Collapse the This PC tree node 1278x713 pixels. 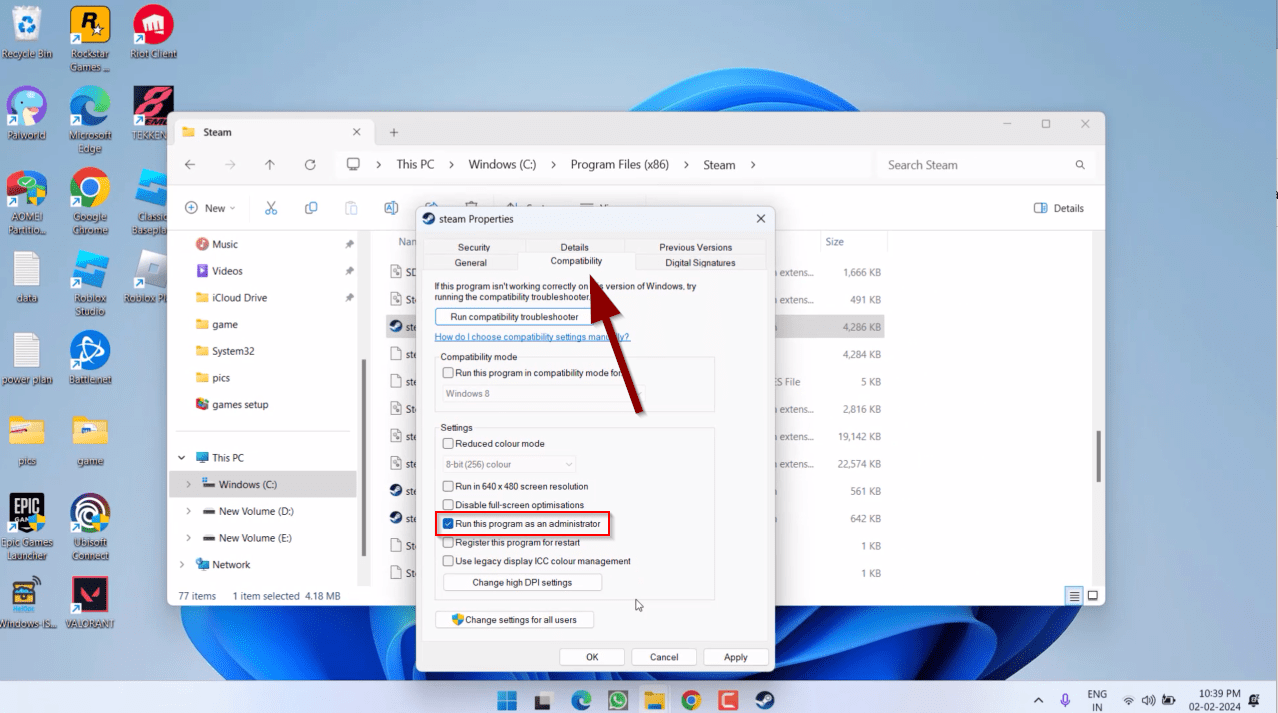pyautogui.click(x=181, y=458)
